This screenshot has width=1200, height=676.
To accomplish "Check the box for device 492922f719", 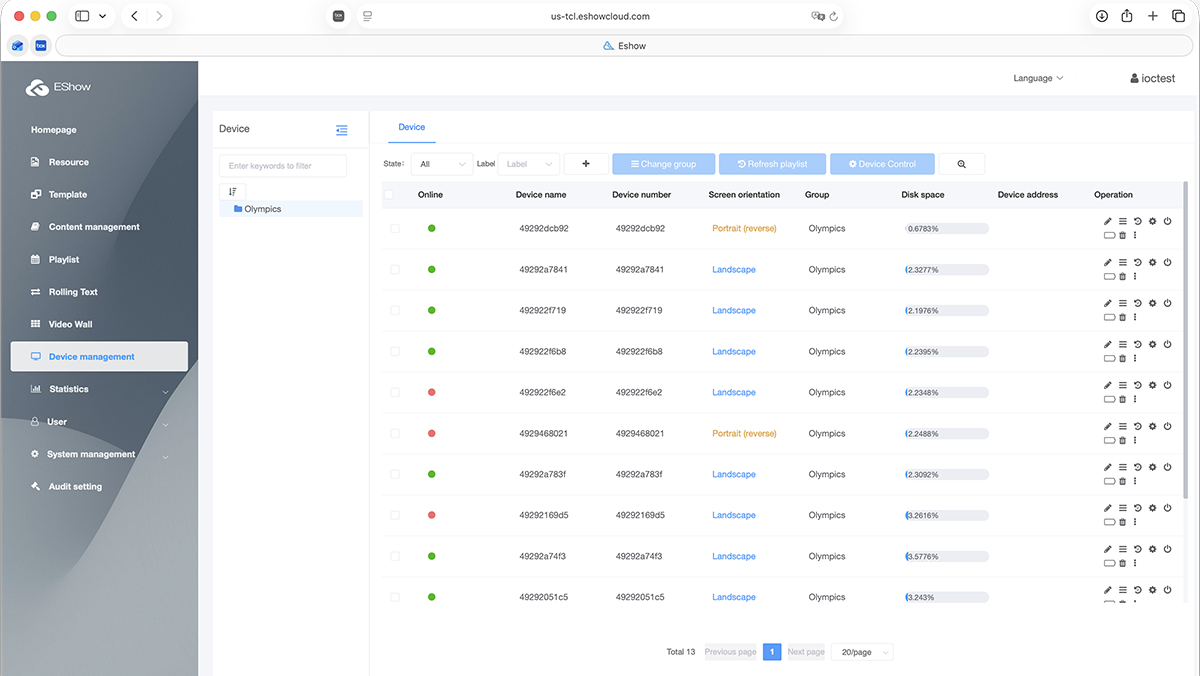I will click(395, 311).
